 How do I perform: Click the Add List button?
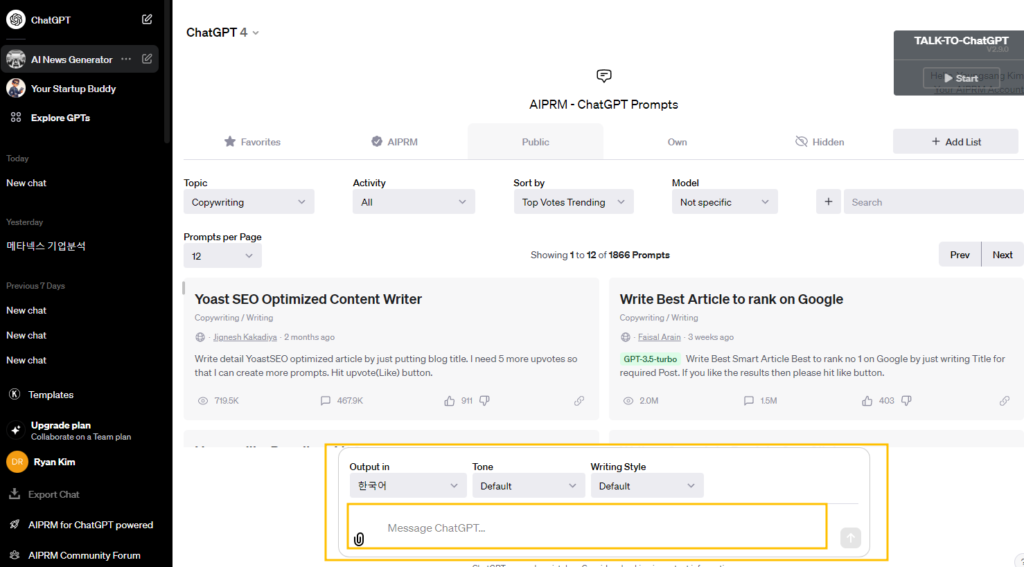pyautogui.click(x=955, y=142)
